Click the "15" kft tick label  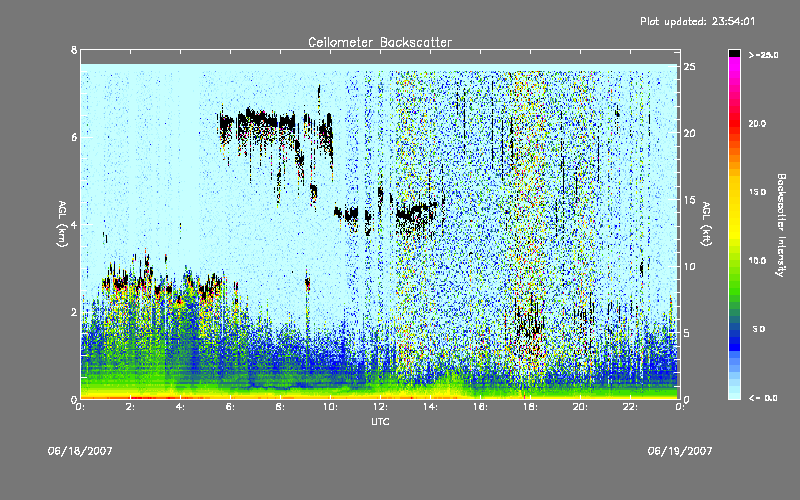click(689, 200)
